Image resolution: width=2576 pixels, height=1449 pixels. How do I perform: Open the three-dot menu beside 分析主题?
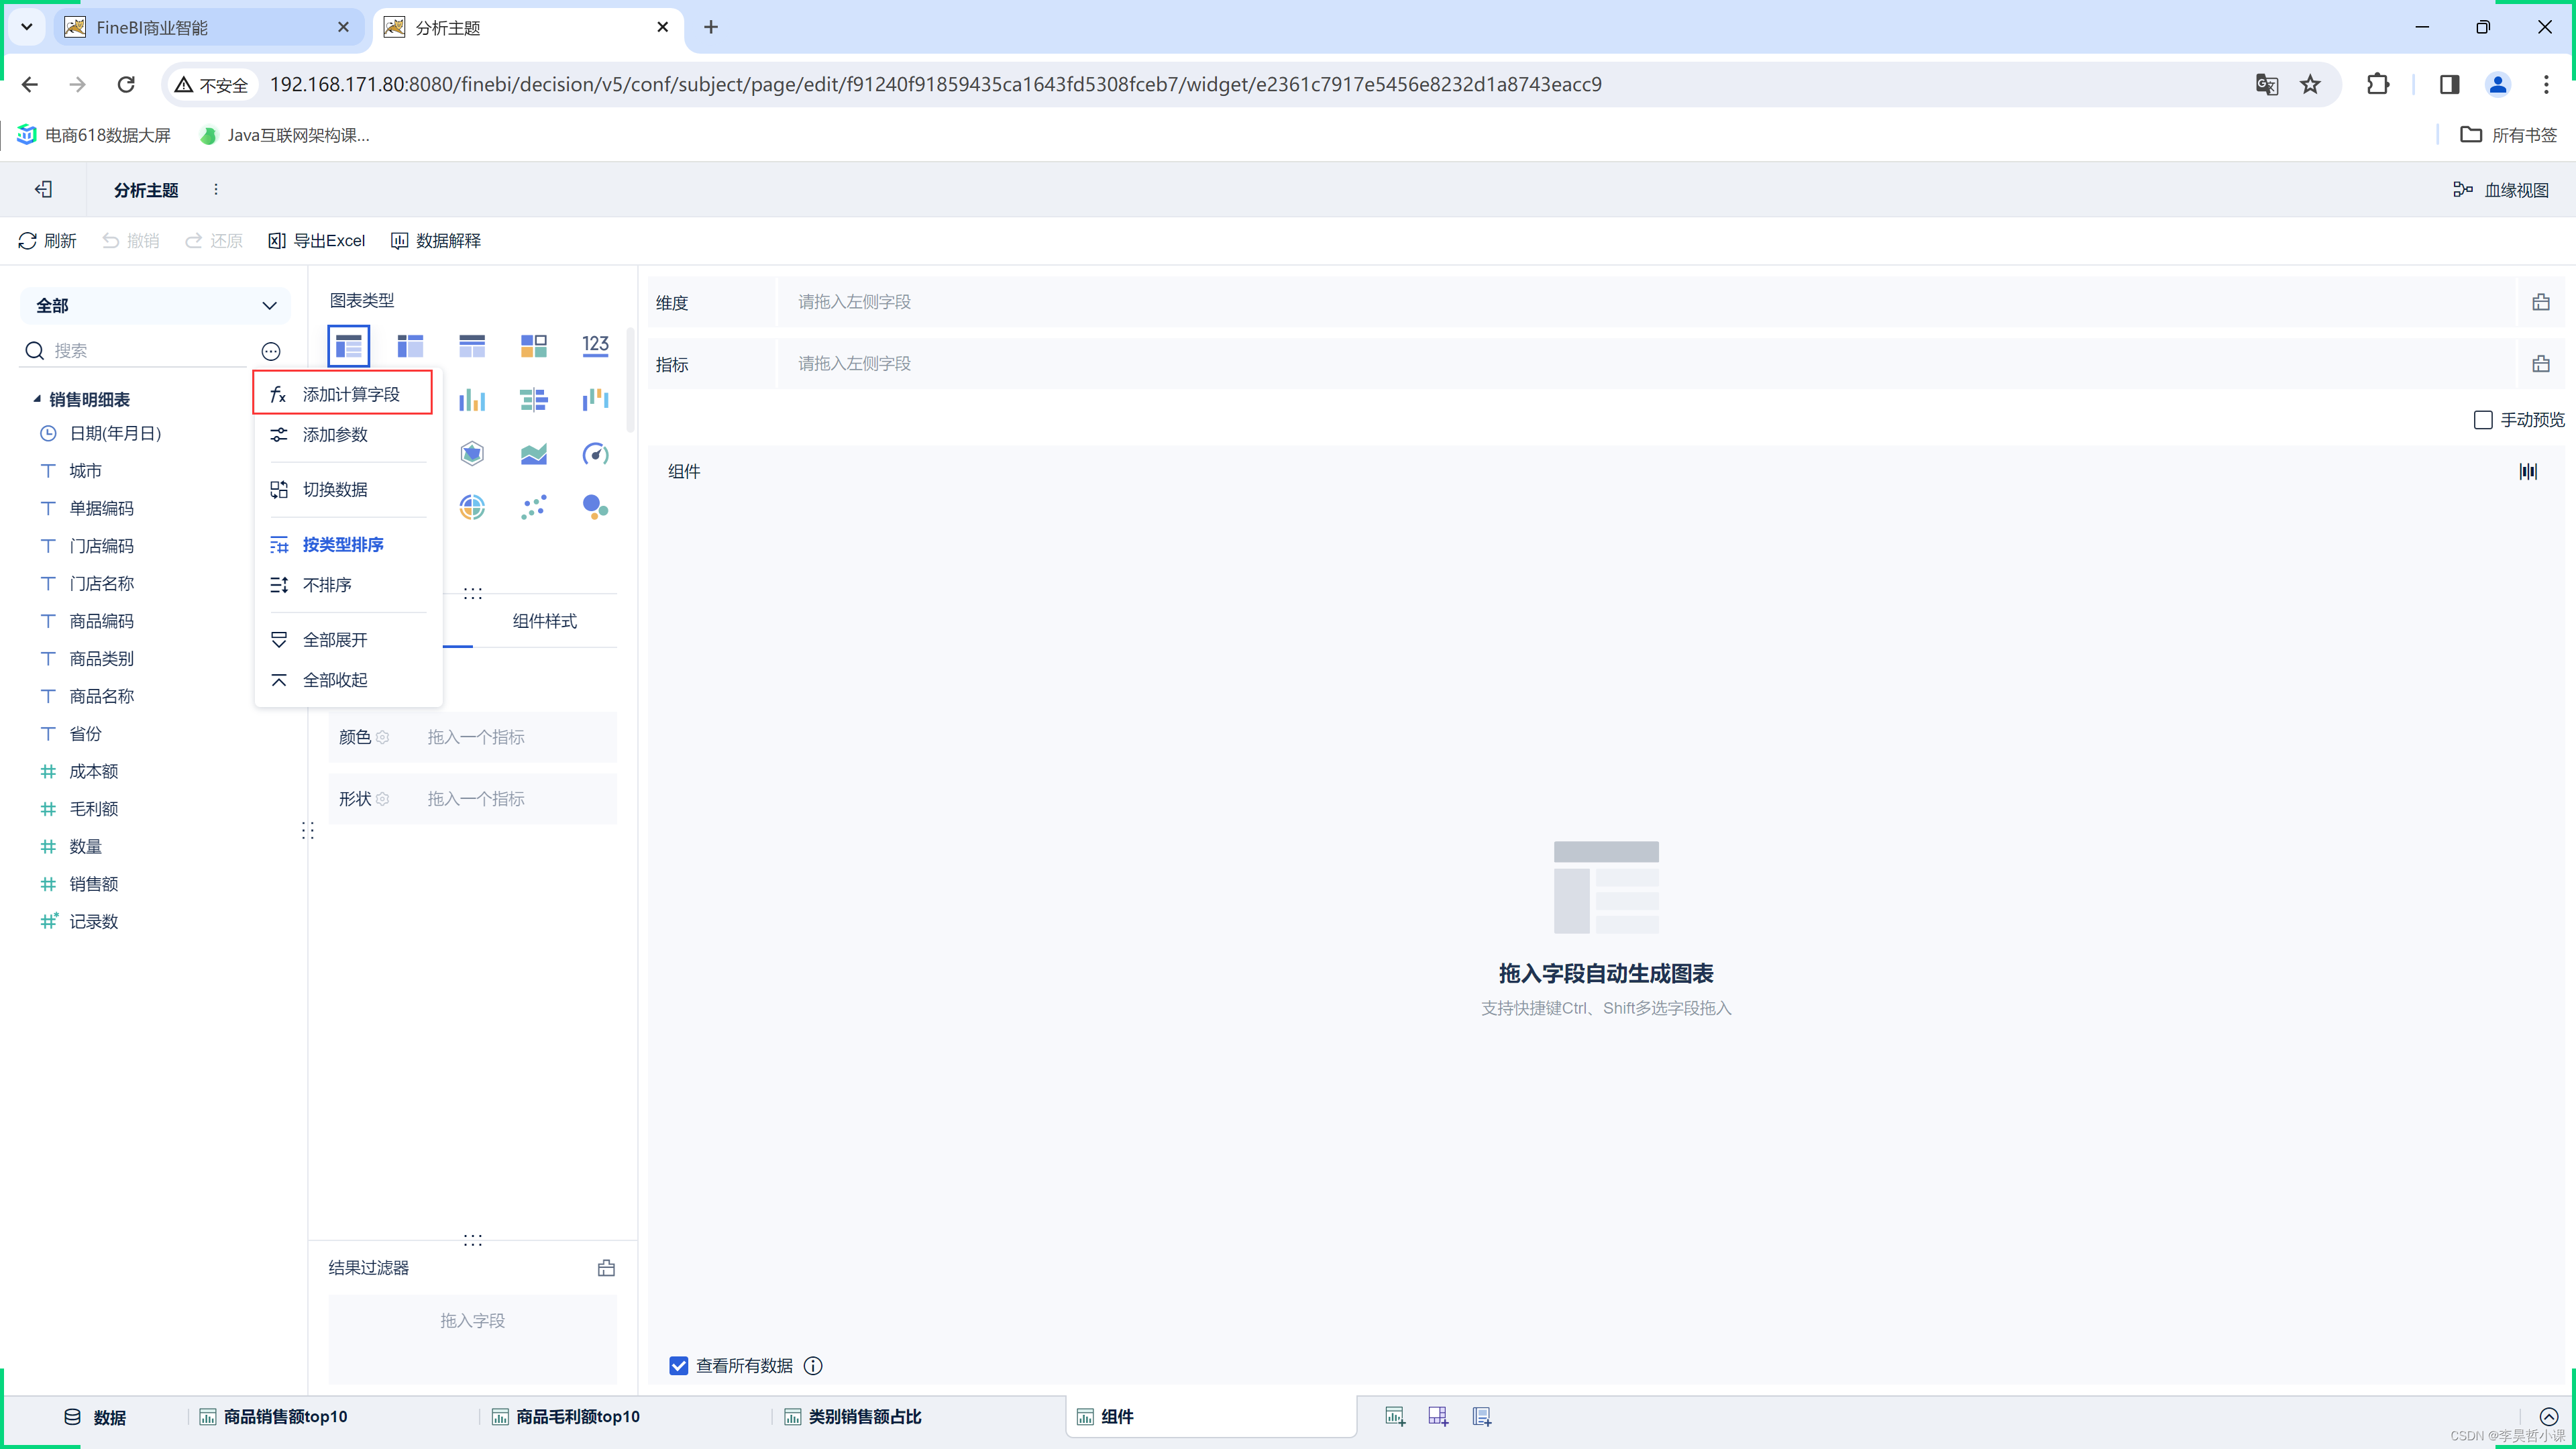[x=216, y=189]
